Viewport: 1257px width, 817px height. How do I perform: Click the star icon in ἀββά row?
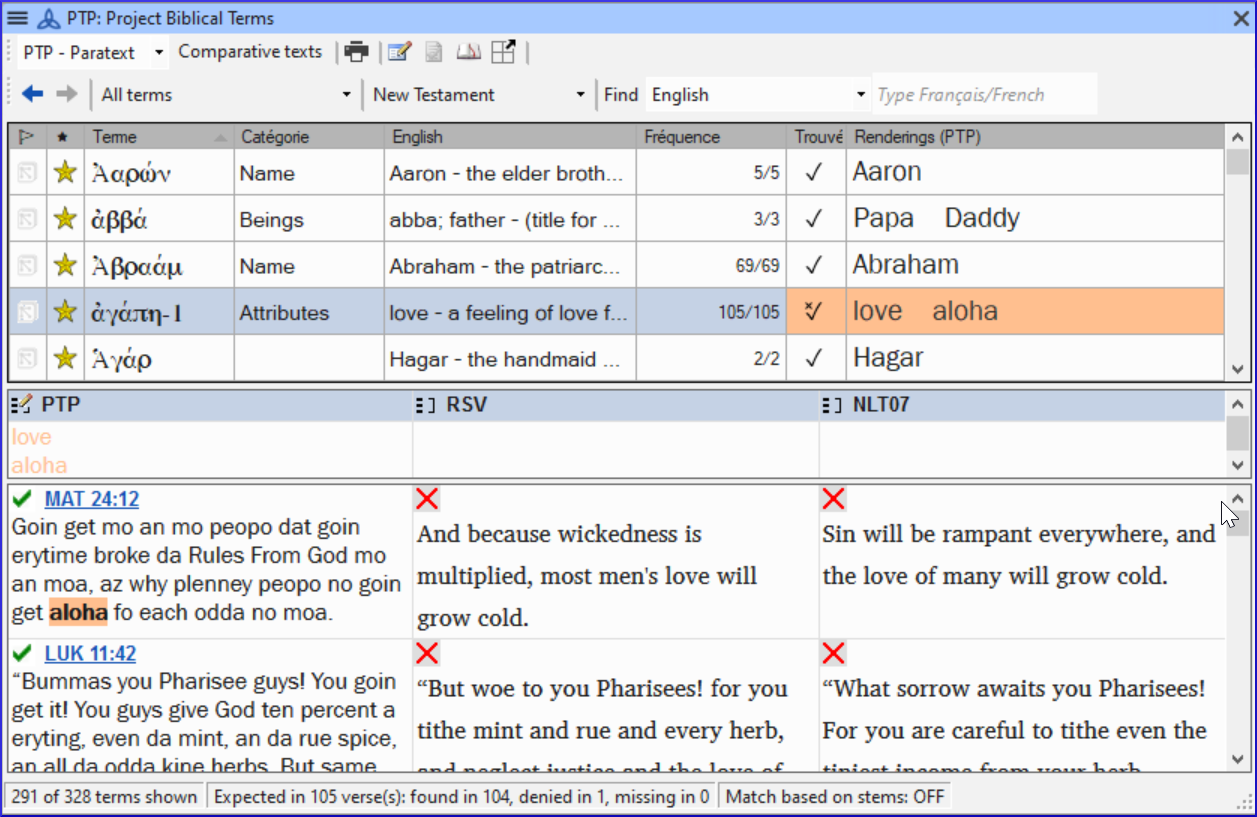[65, 218]
